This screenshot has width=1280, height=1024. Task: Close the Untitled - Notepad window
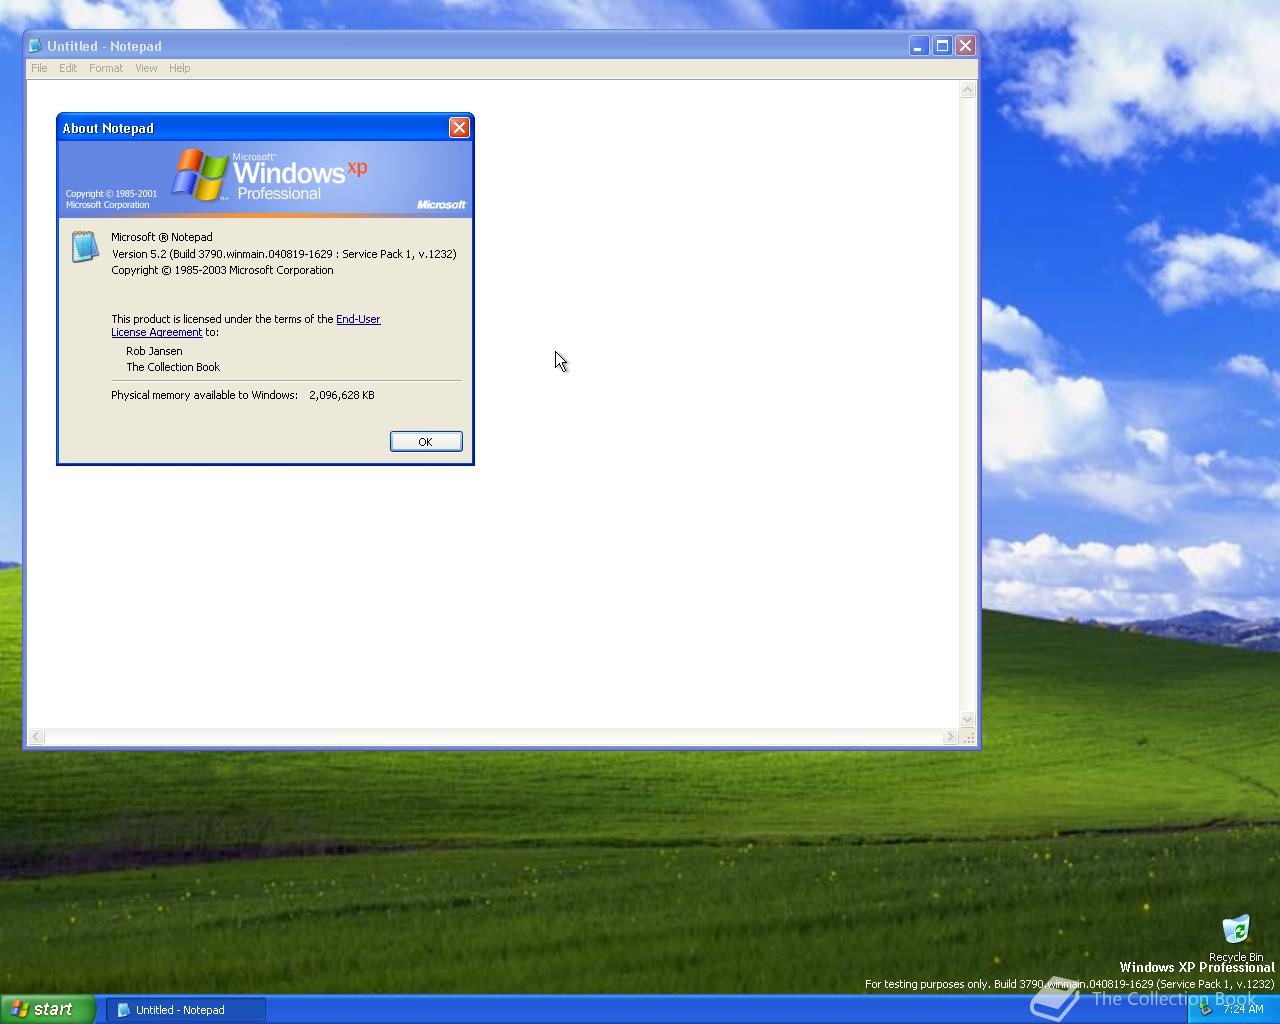(x=965, y=46)
